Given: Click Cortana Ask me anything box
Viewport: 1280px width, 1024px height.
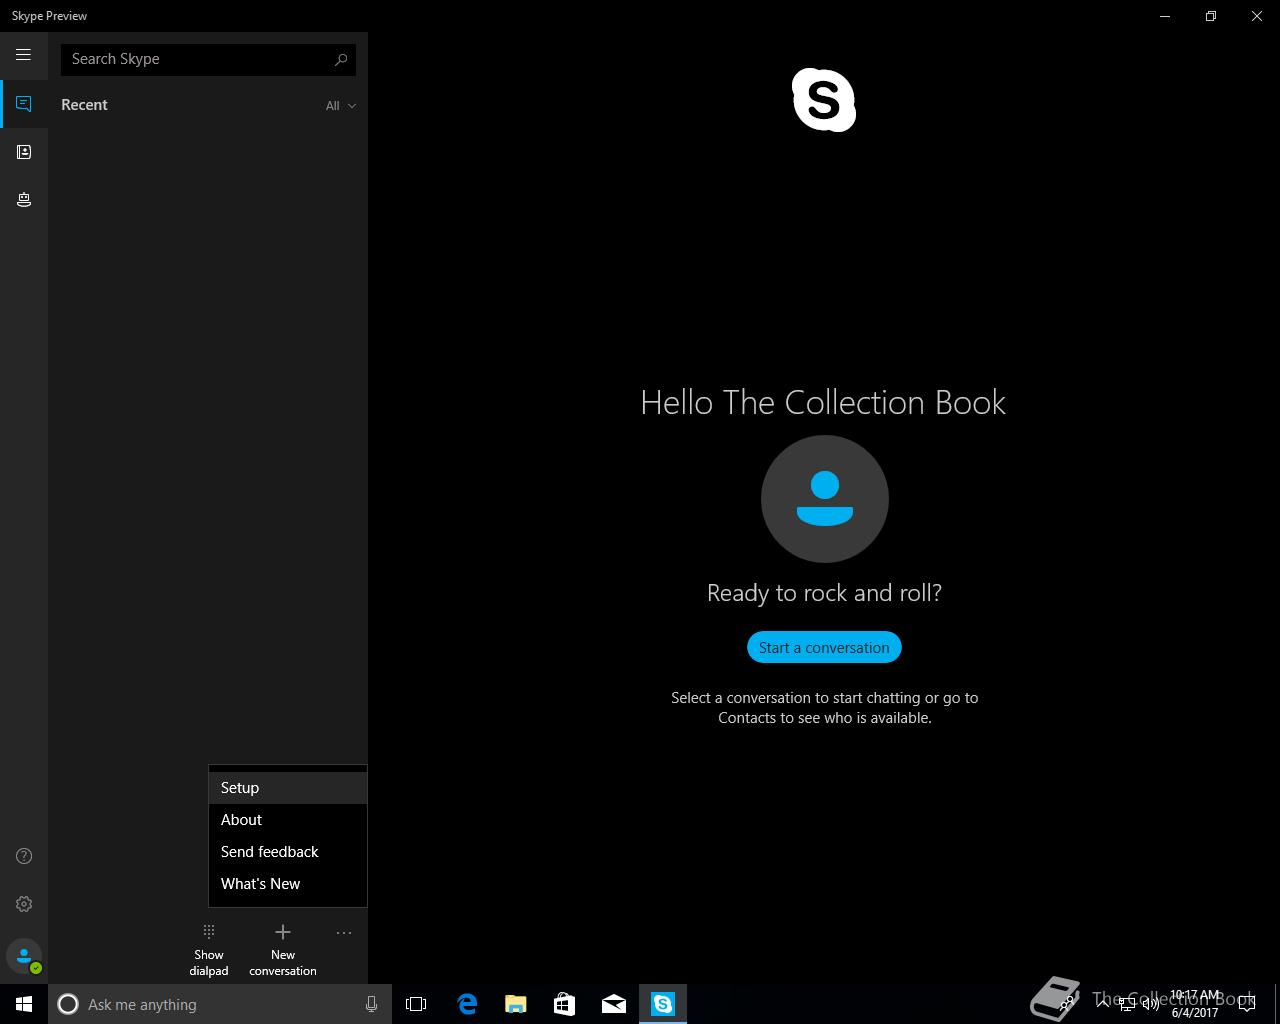Looking at the screenshot, I should tap(220, 1004).
